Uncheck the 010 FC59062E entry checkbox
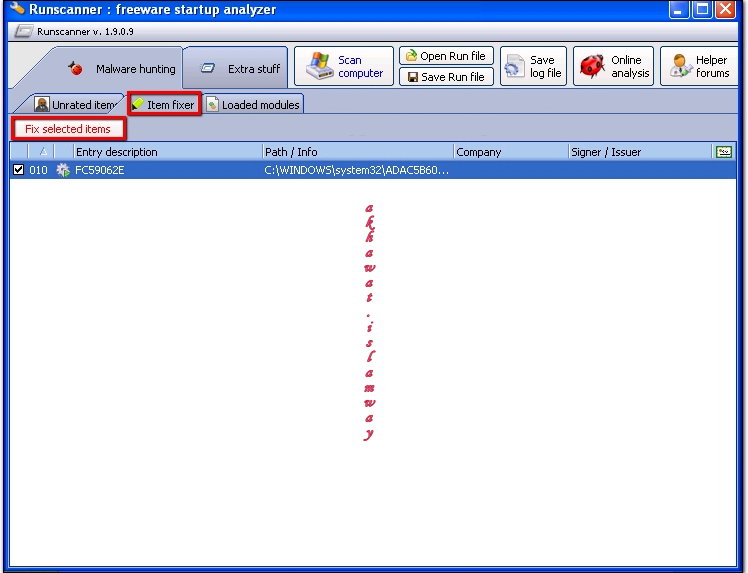The image size is (748, 573). (x=19, y=170)
